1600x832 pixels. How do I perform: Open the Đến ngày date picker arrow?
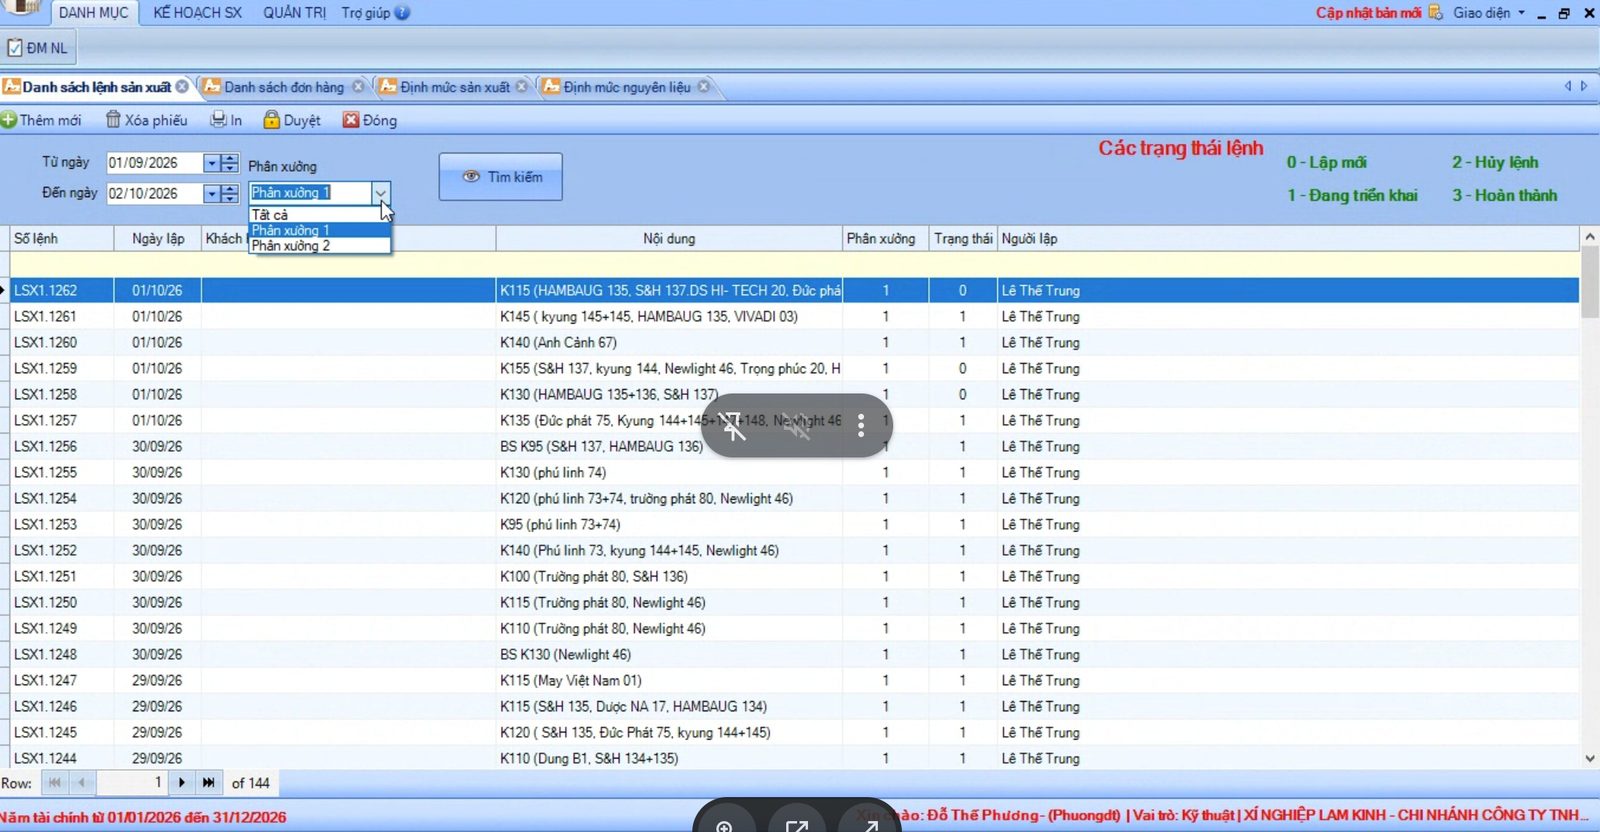[211, 194]
